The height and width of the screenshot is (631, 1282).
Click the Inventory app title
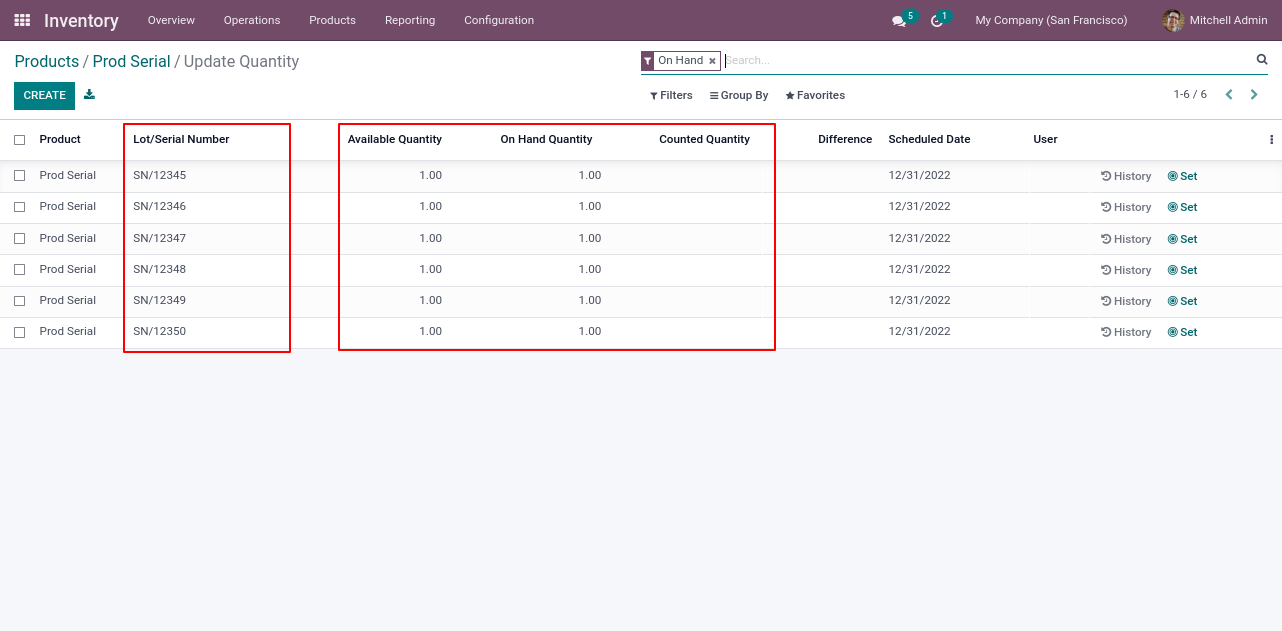81,20
